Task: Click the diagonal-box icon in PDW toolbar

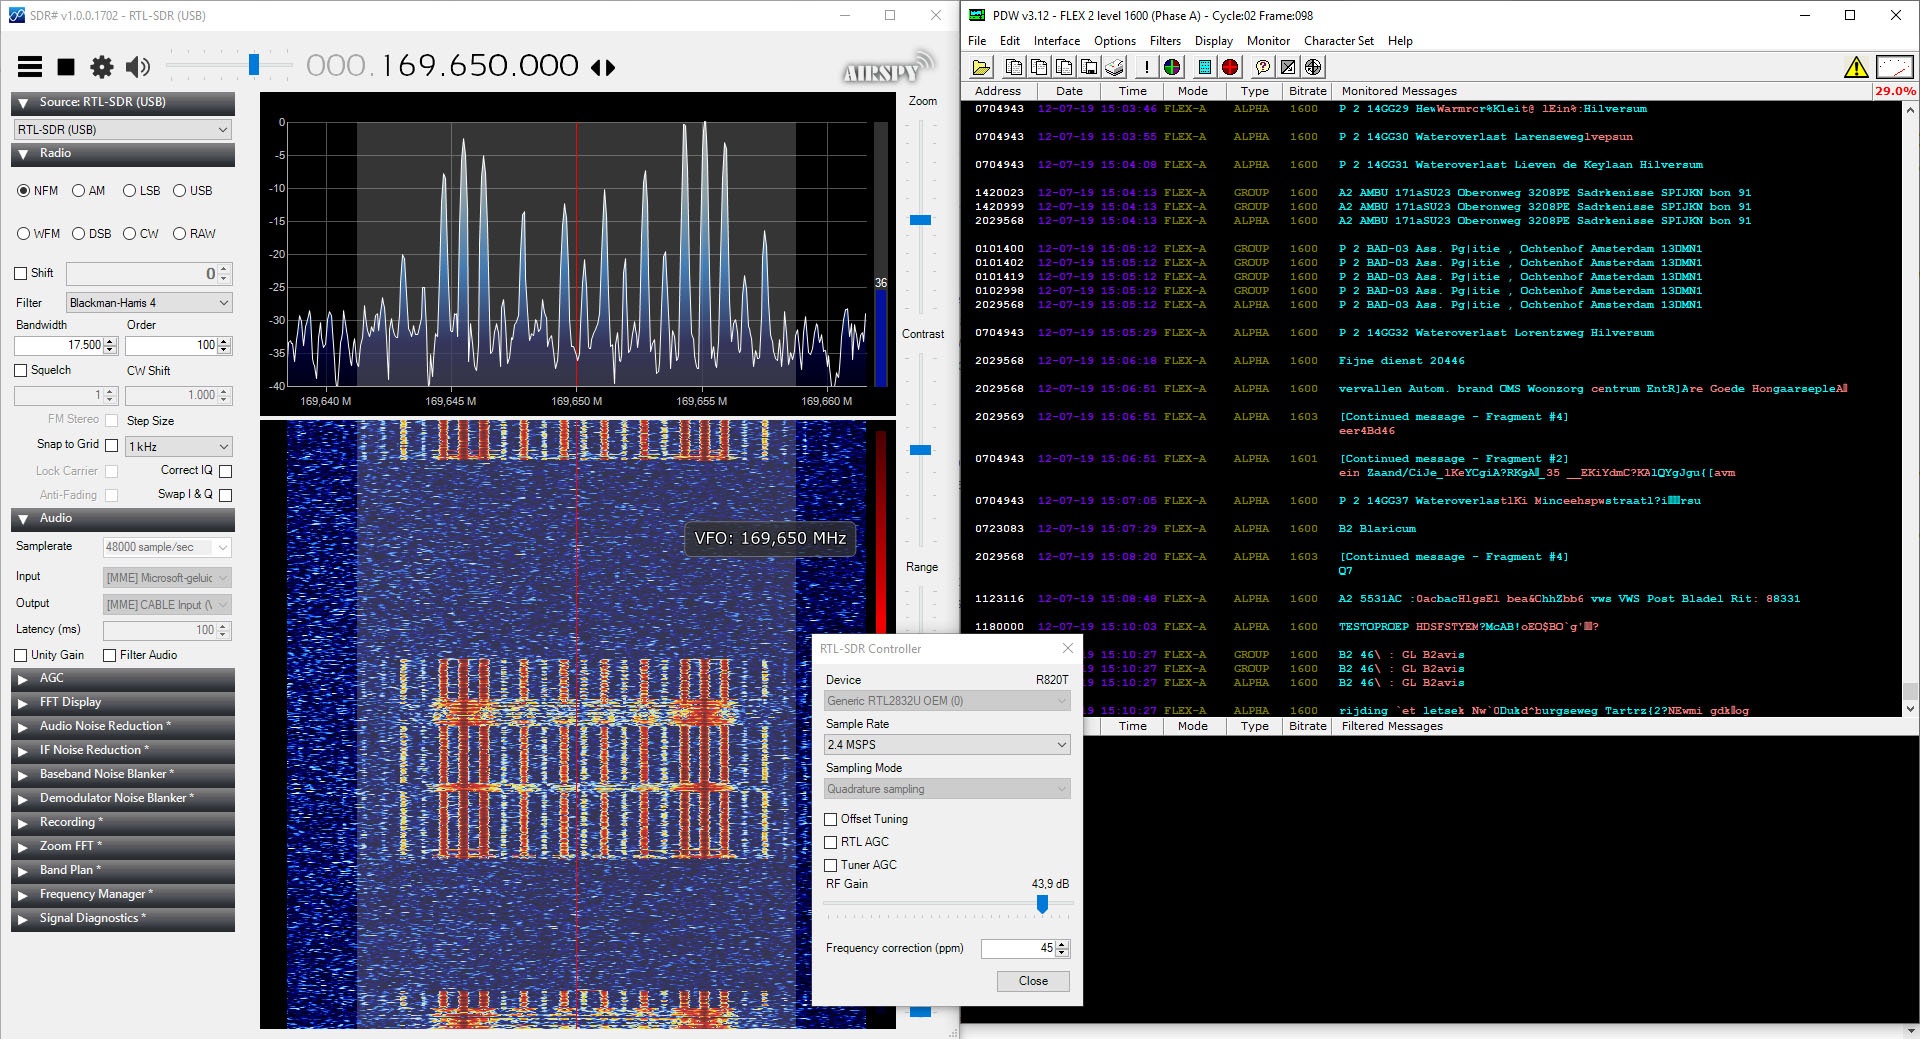Action: tap(1288, 67)
